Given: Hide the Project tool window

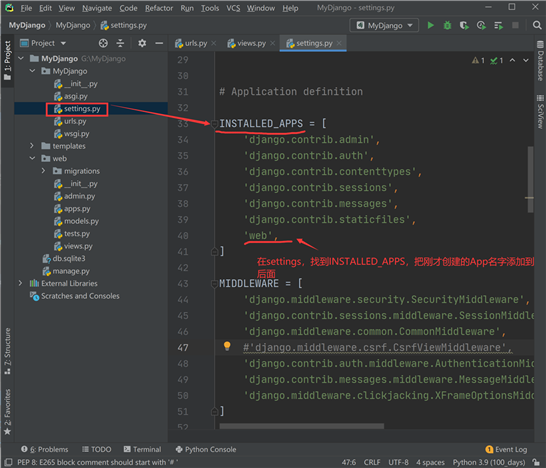Looking at the screenshot, I should coord(159,43).
